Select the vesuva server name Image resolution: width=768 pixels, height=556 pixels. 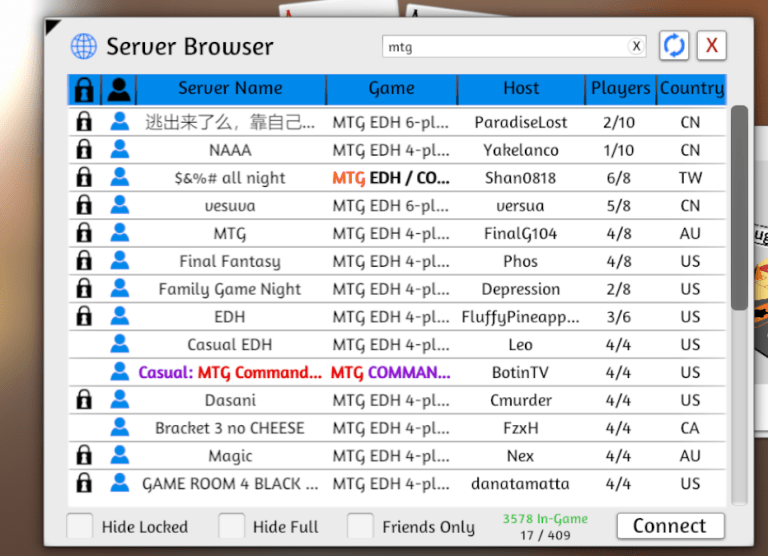pos(230,206)
